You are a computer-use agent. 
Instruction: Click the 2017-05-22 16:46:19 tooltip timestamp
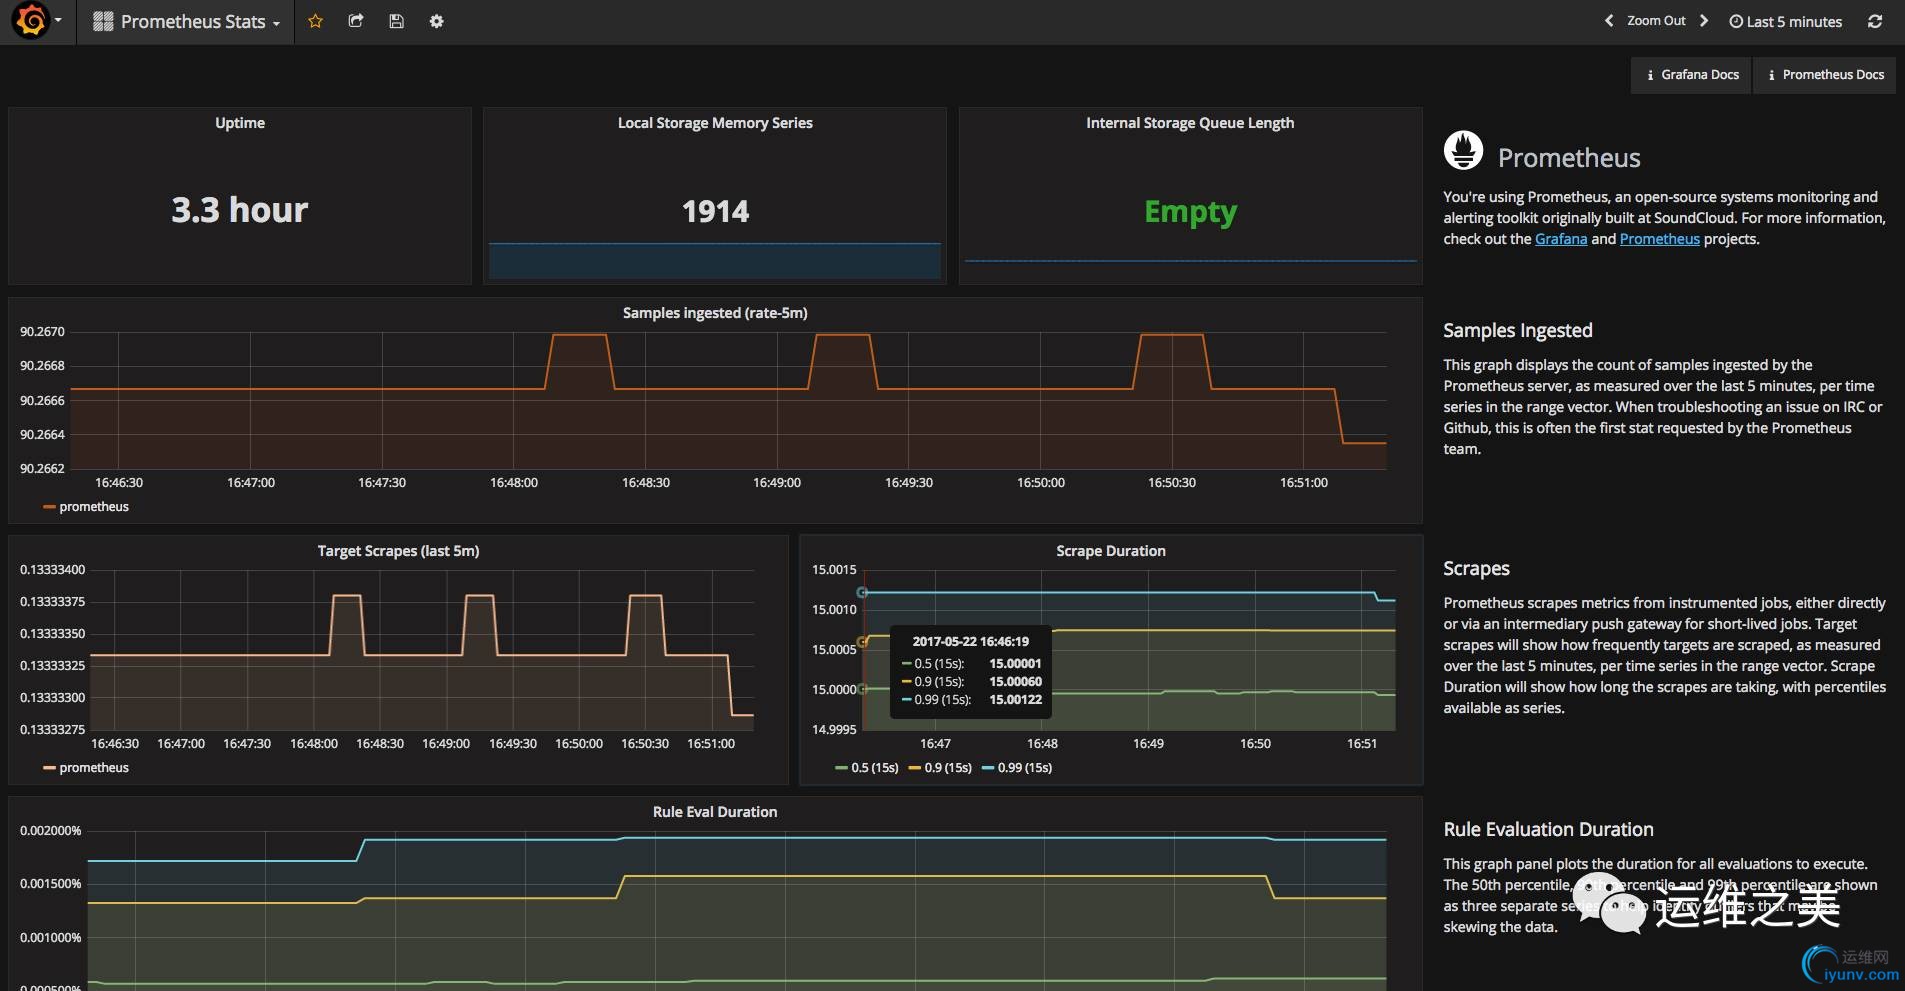(x=970, y=642)
